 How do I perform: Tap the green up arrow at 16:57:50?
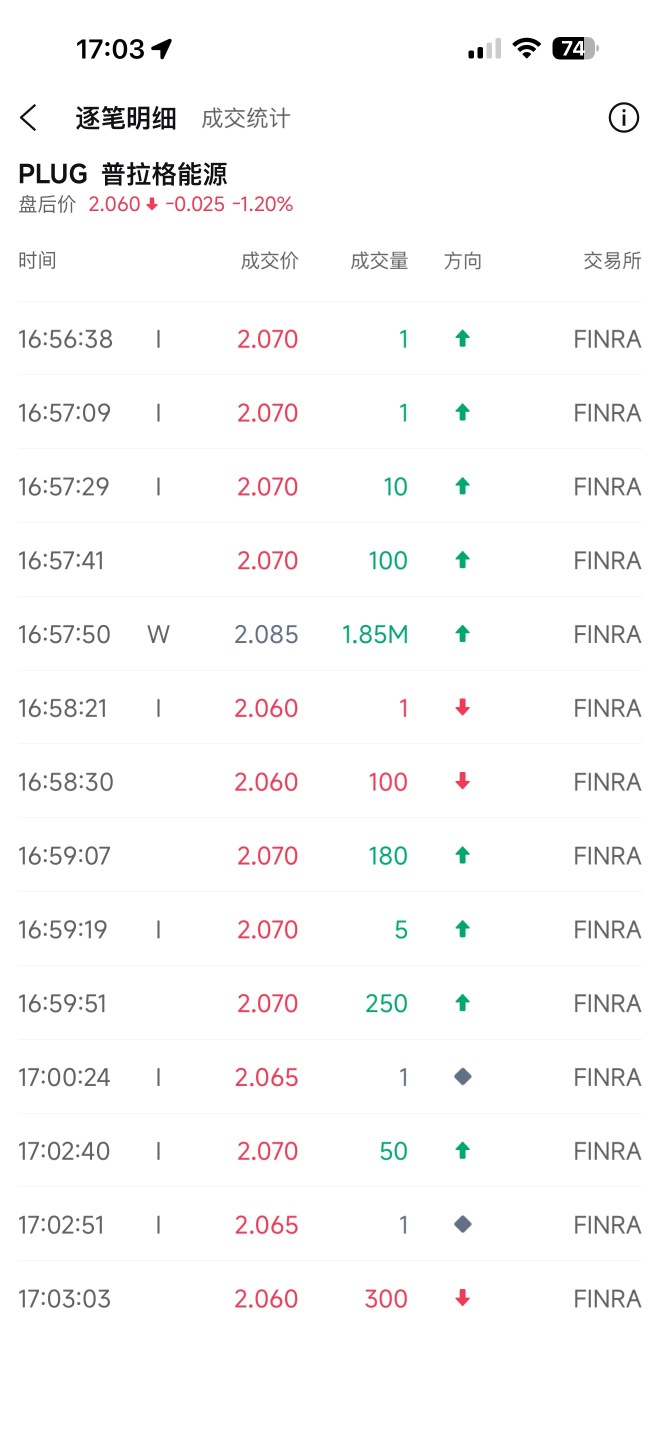click(x=462, y=634)
